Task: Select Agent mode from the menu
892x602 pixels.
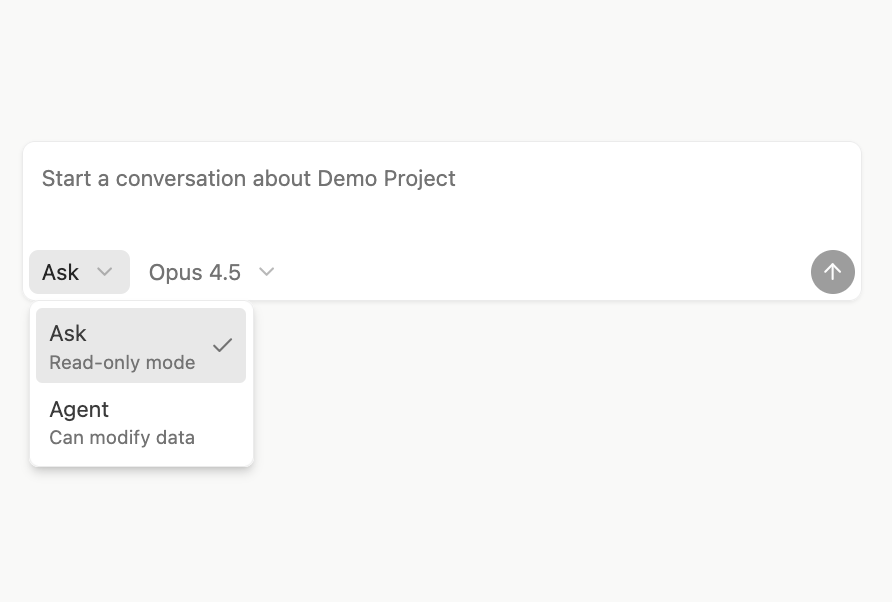Action: coord(141,423)
